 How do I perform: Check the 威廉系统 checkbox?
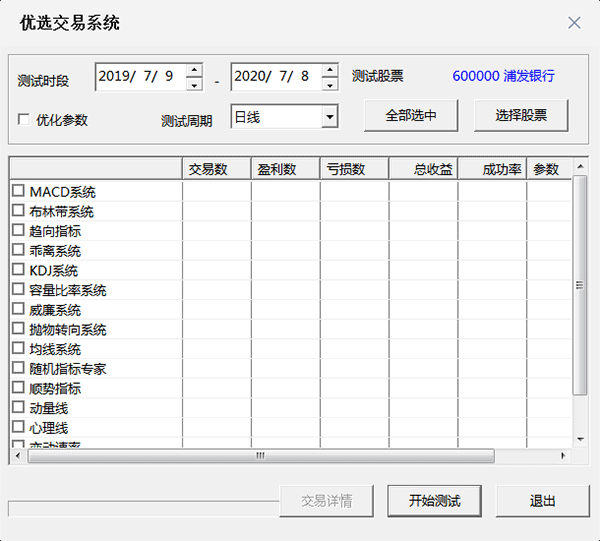click(x=18, y=308)
